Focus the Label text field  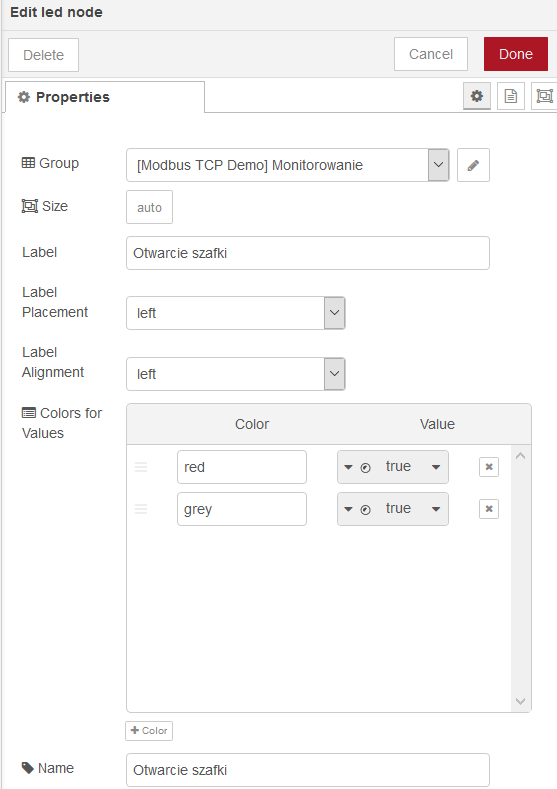point(308,253)
